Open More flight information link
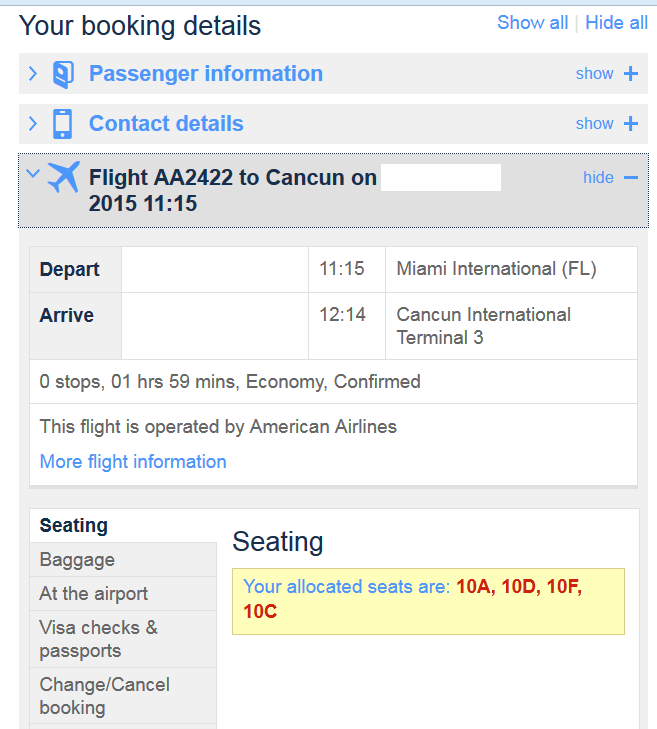The image size is (657, 729). pyautogui.click(x=133, y=462)
